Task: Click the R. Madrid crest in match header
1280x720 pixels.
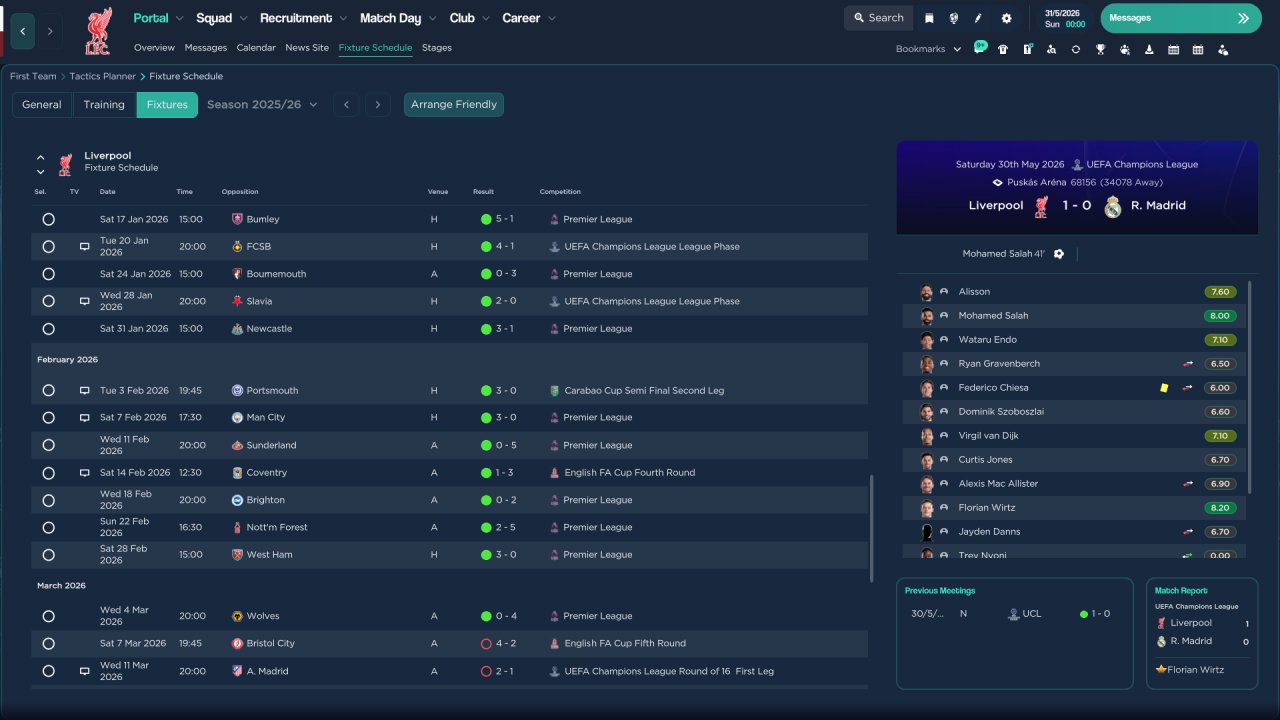Action: point(1113,207)
